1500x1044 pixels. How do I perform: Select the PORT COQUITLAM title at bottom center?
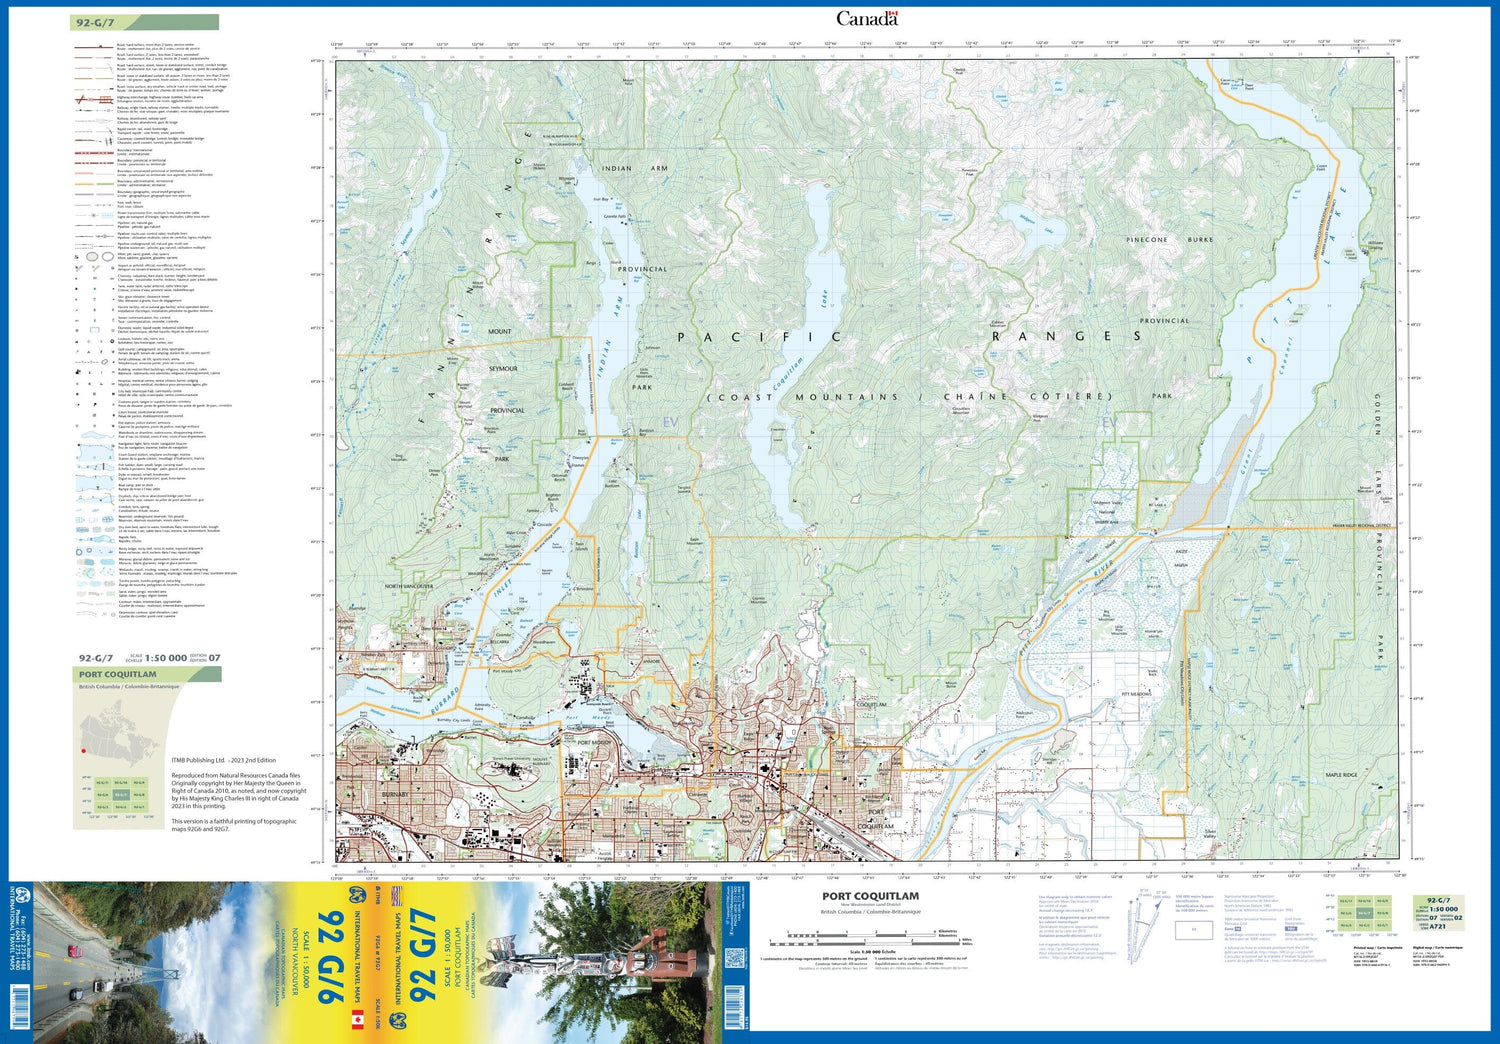coord(871,895)
